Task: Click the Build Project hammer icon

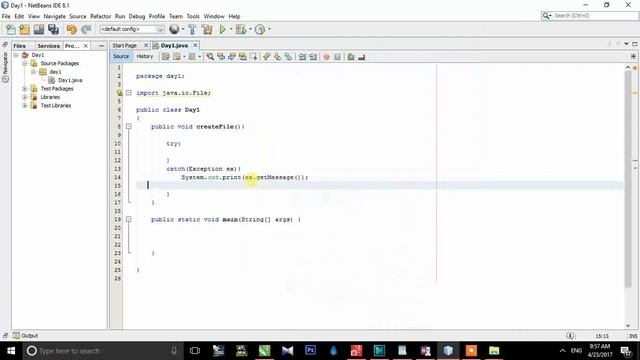Action: click(x=192, y=29)
